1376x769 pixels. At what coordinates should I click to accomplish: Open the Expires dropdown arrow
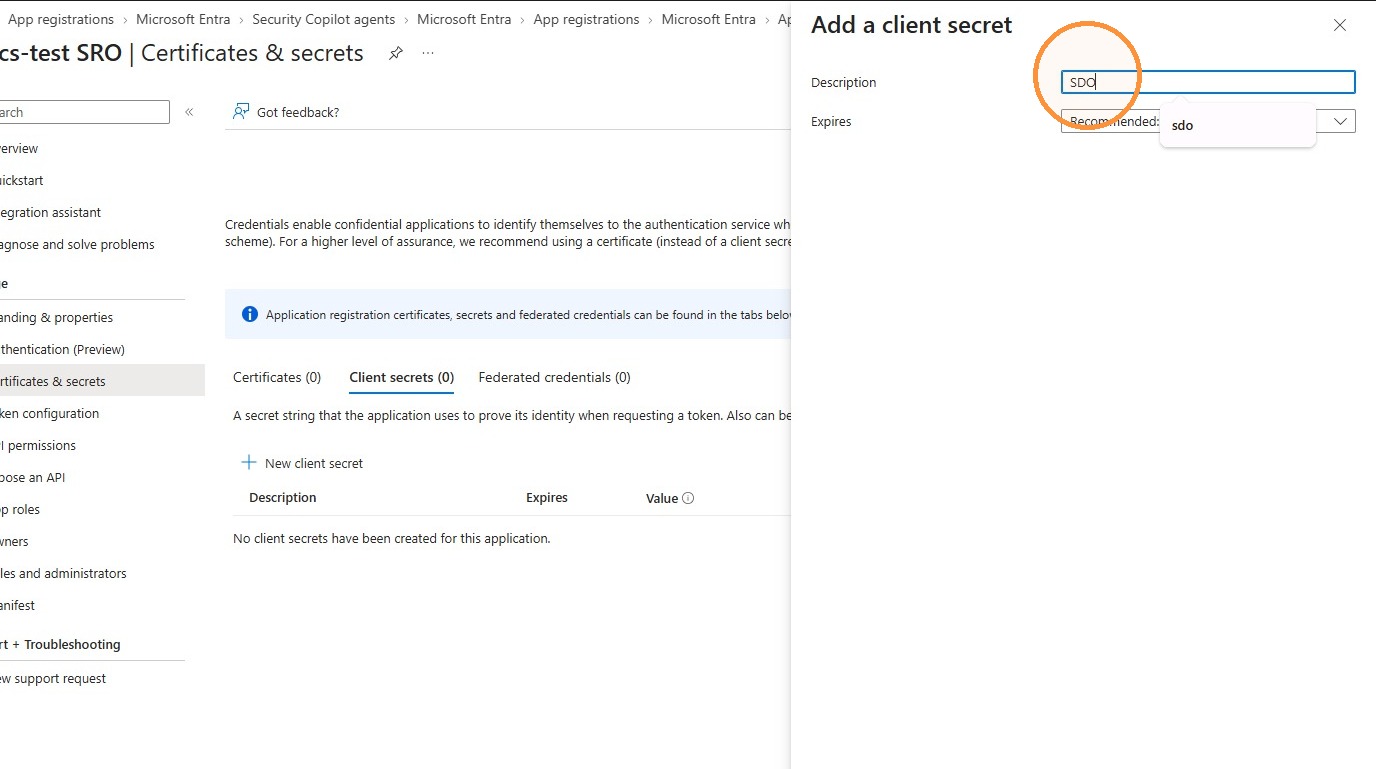click(1342, 121)
